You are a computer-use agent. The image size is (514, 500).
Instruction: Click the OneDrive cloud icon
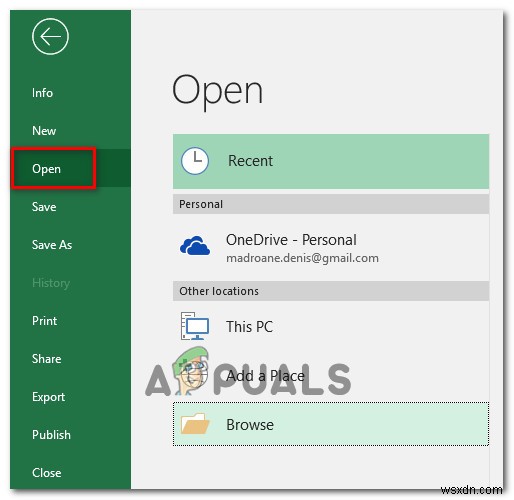[195, 245]
